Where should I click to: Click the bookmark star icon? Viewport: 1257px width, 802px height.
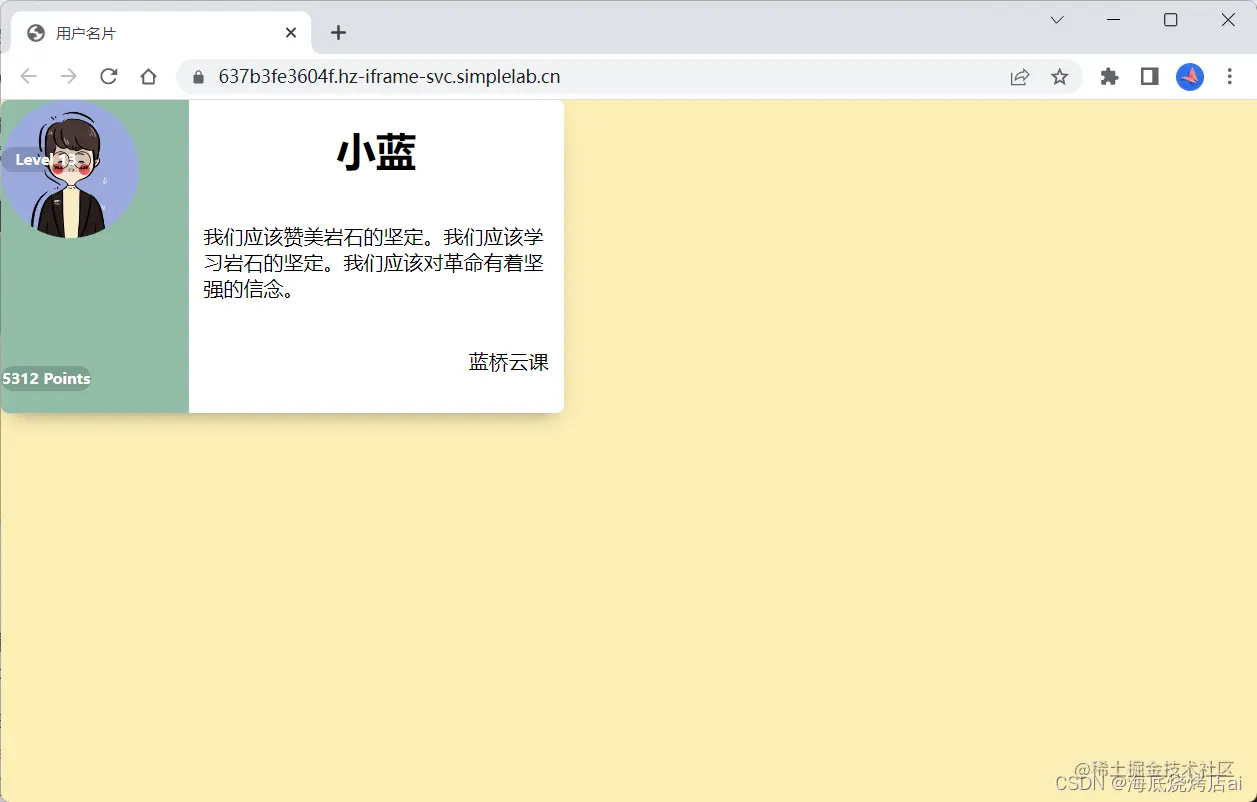pyautogui.click(x=1059, y=76)
